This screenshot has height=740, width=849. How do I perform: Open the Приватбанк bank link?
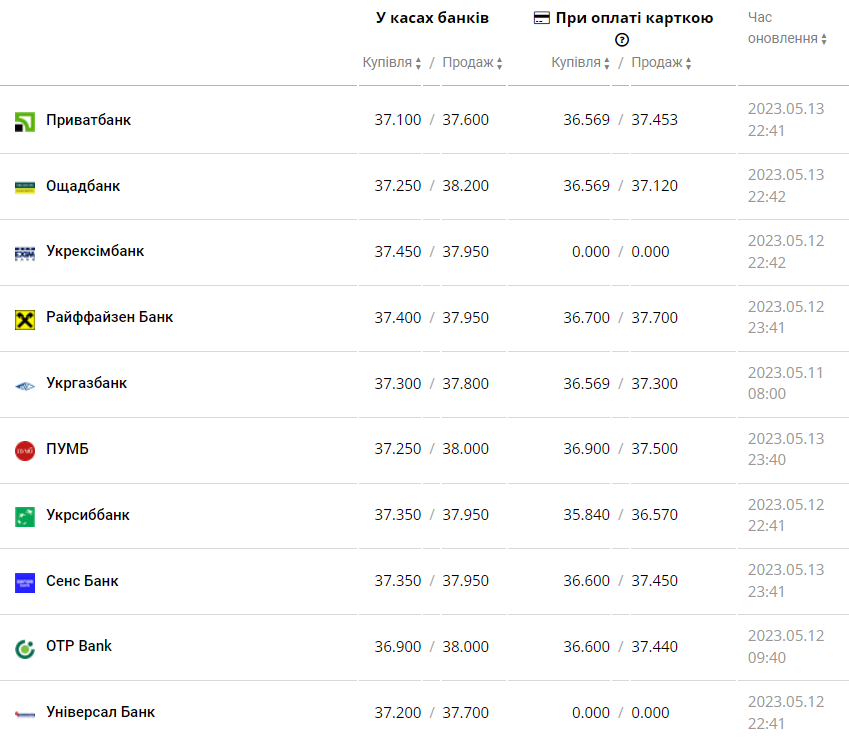pos(88,120)
